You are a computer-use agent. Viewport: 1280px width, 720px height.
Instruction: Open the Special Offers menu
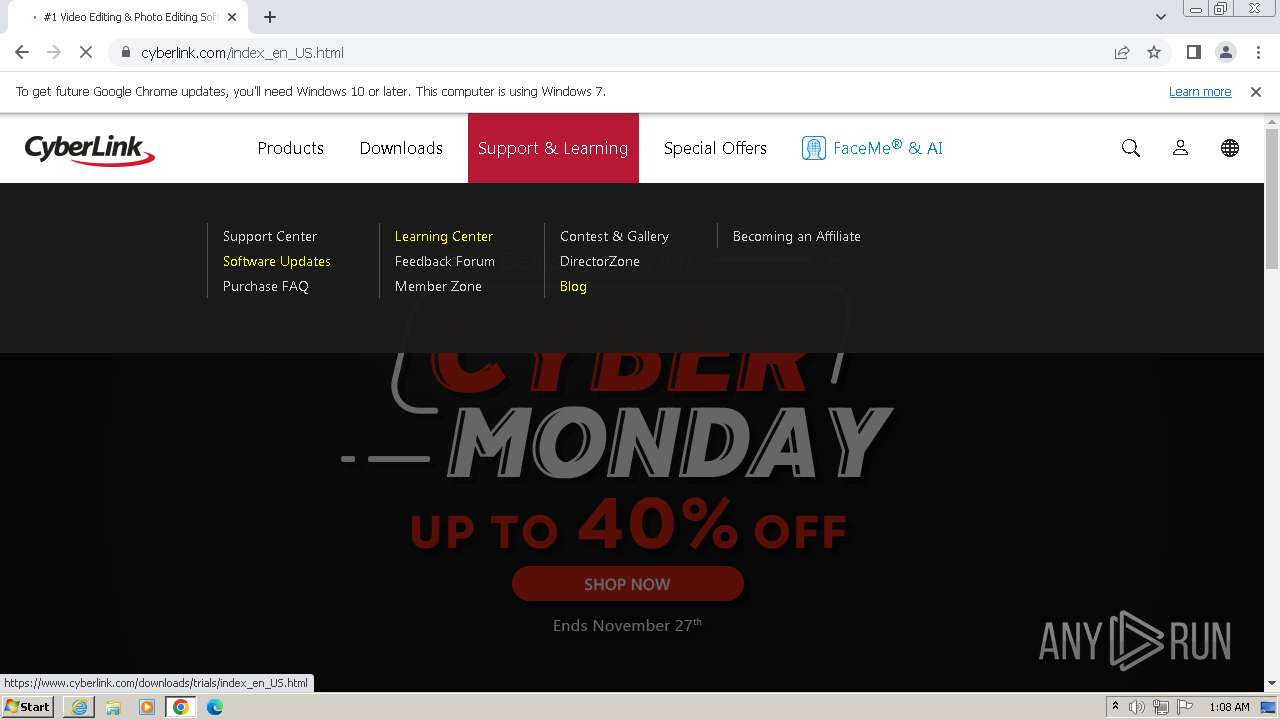pos(715,148)
